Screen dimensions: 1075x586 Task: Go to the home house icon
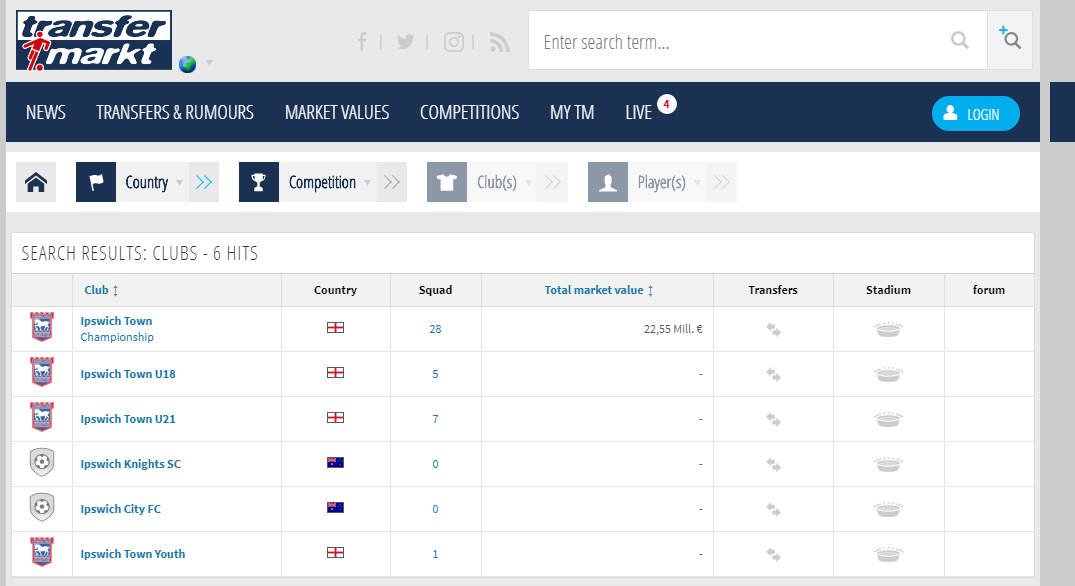(36, 182)
